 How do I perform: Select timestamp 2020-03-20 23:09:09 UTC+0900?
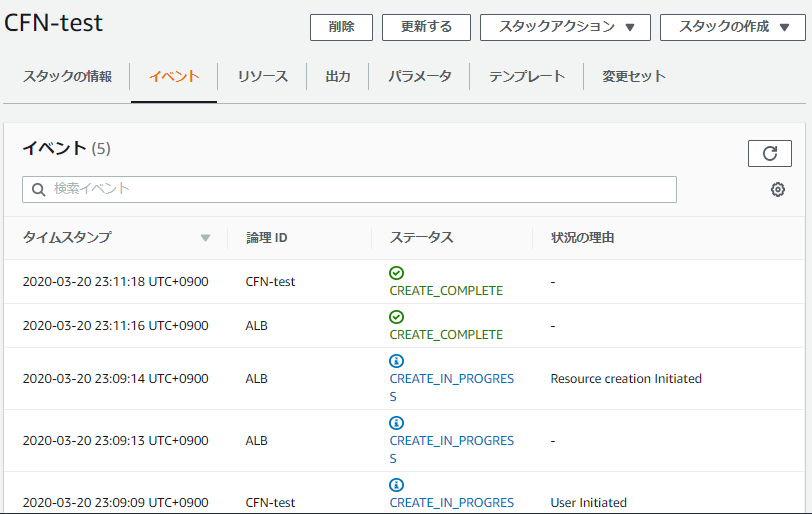(115, 503)
